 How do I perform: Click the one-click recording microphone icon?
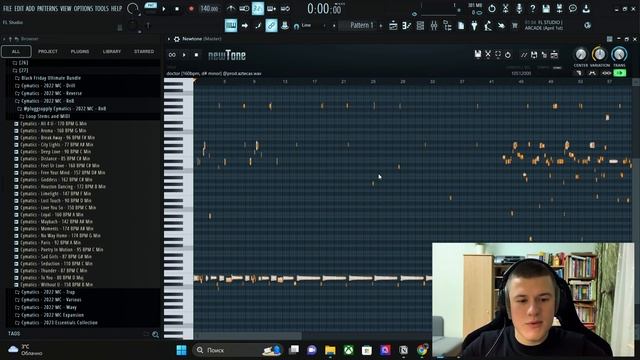(519, 9)
